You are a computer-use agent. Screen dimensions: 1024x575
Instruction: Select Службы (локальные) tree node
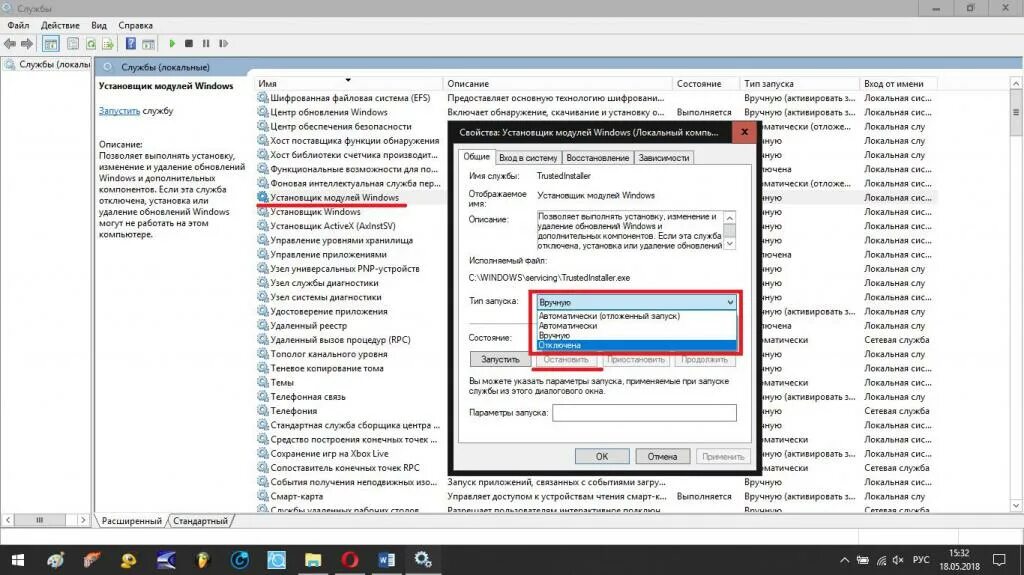coord(49,65)
